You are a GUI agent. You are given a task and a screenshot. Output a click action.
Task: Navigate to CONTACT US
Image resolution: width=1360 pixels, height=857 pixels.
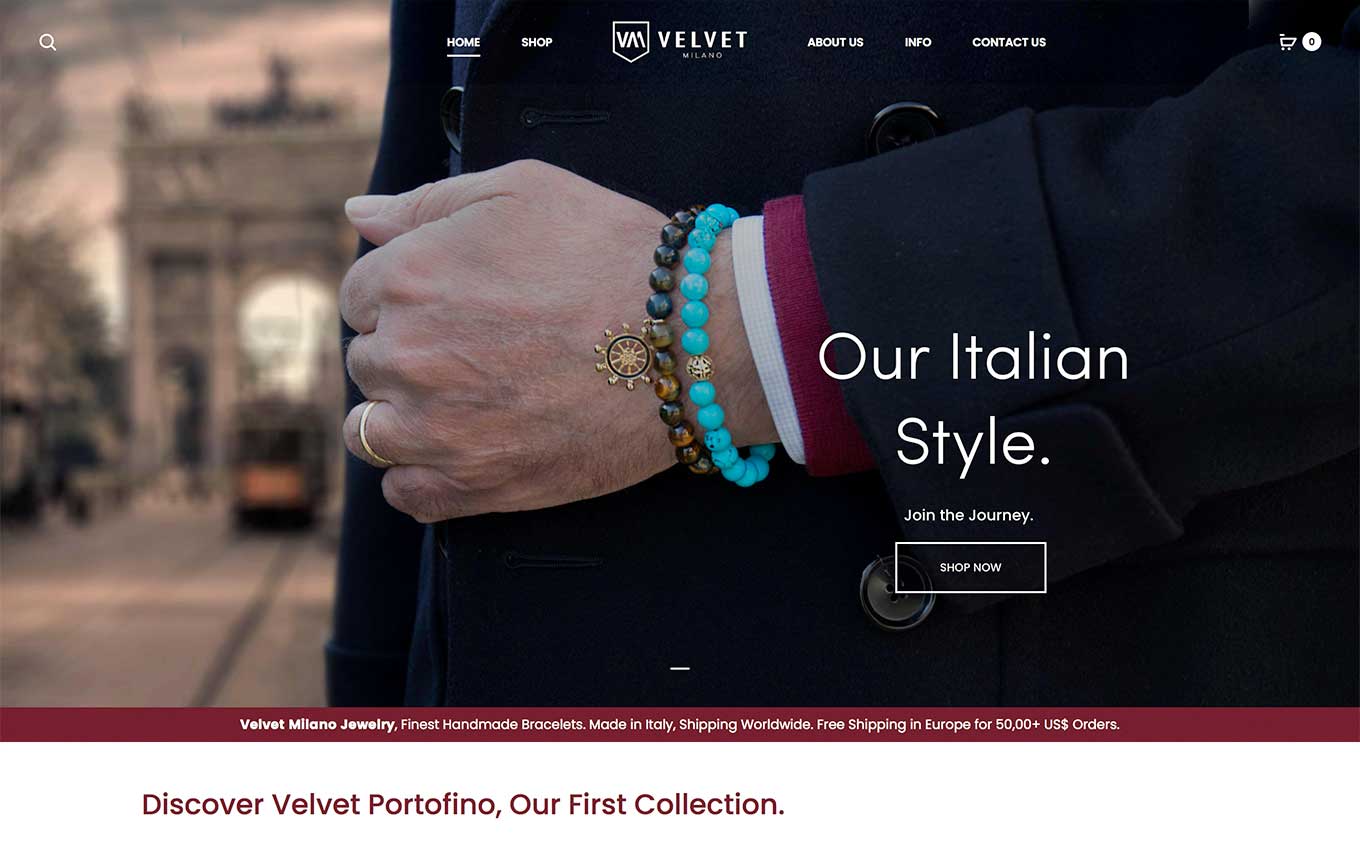point(1009,42)
